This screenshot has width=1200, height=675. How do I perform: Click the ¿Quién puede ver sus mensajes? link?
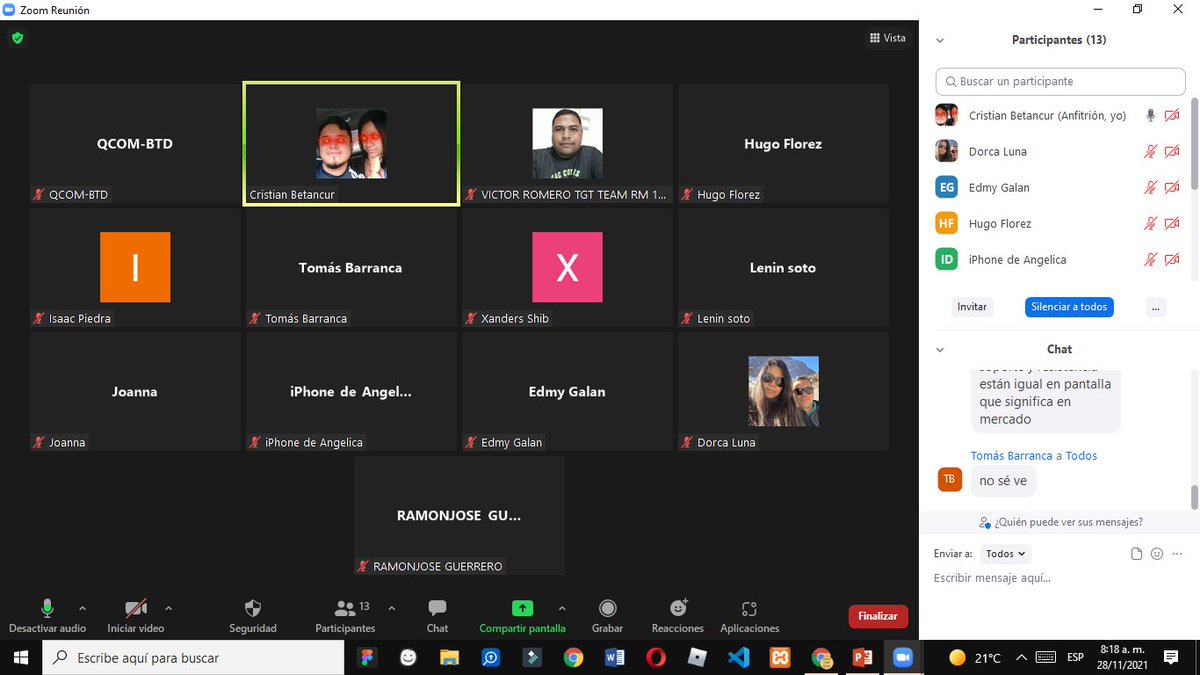point(1062,522)
